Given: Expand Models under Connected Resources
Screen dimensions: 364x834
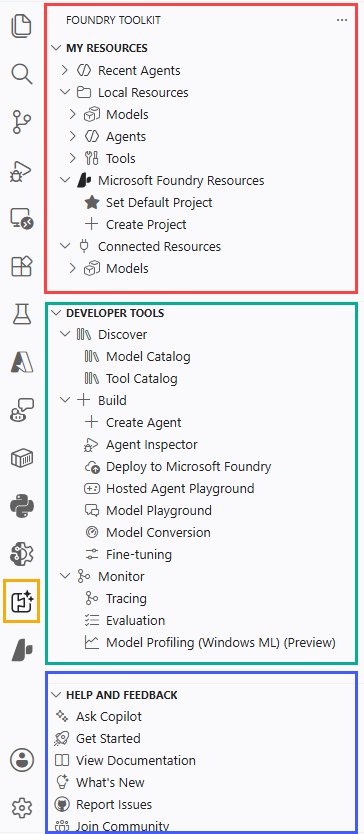Looking at the screenshot, I should click(x=73, y=269).
